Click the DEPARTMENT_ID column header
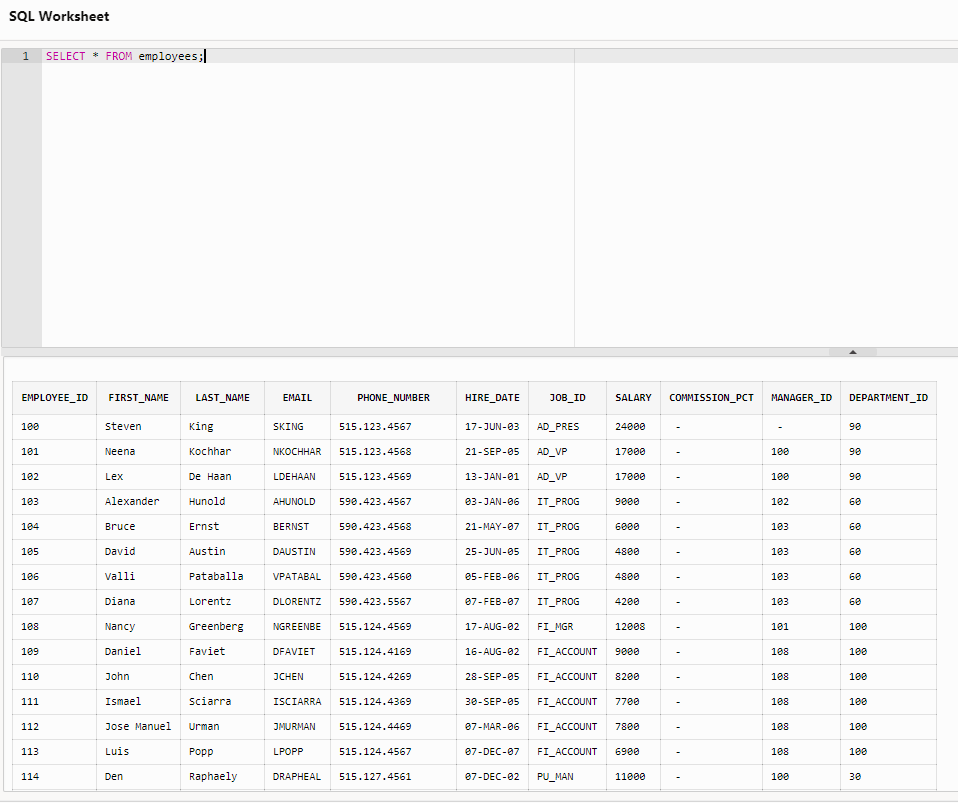The height and width of the screenshot is (803, 958). coord(888,398)
